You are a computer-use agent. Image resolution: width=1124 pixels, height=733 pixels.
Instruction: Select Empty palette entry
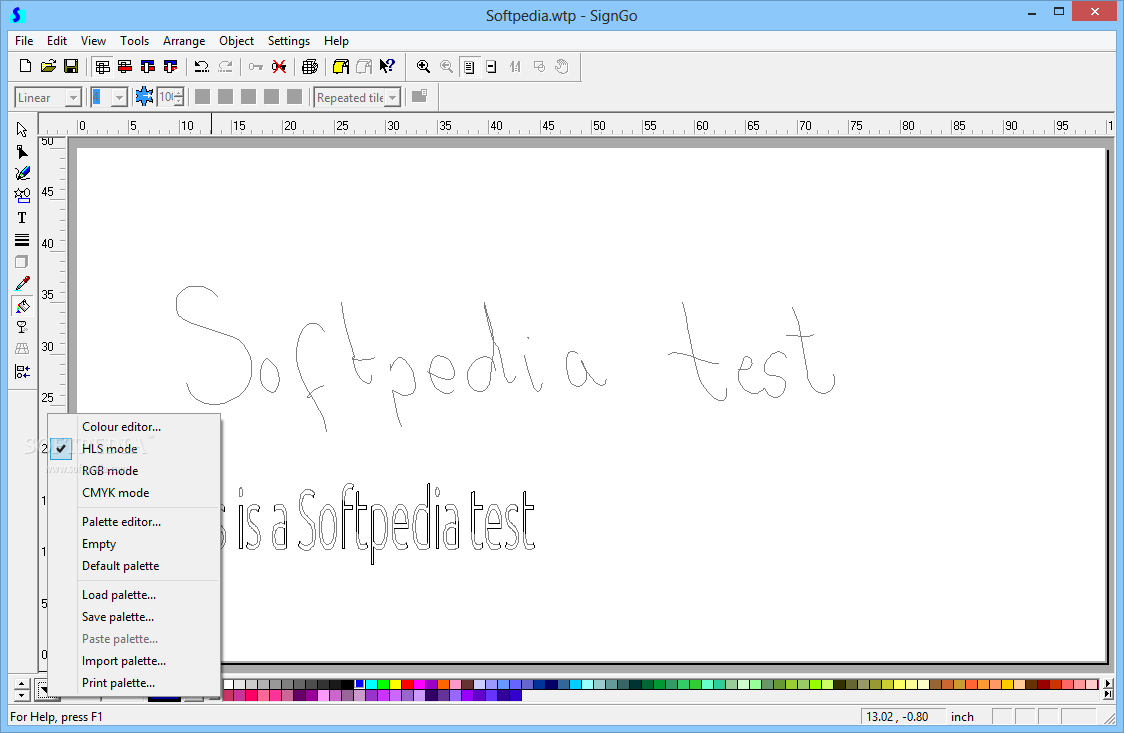[99, 544]
